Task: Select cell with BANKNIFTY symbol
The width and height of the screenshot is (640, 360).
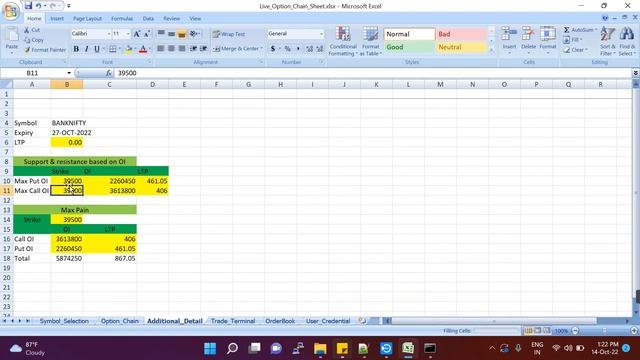Action: (67, 123)
